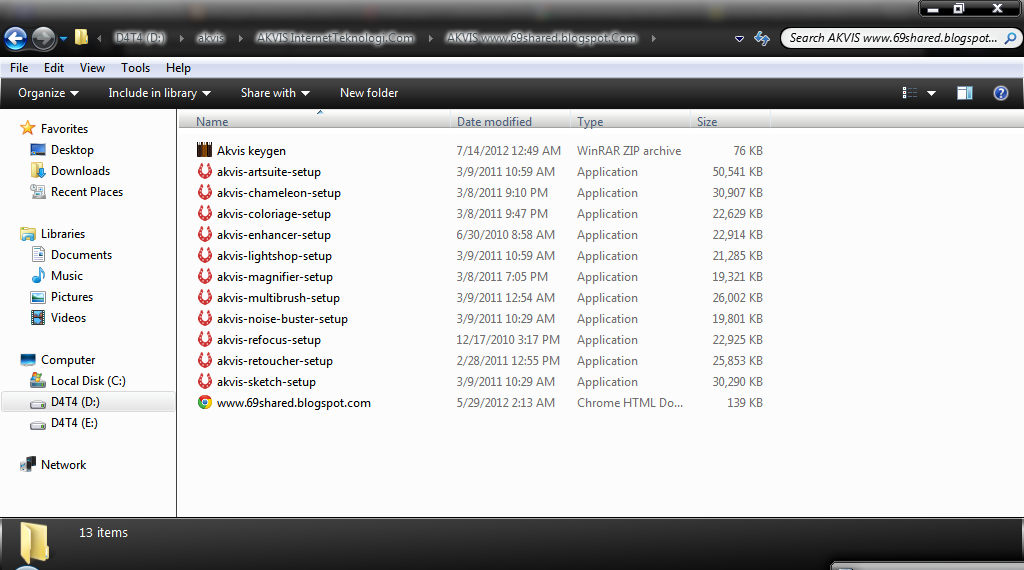
Task: Open the Videos library icon
Action: click(38, 318)
